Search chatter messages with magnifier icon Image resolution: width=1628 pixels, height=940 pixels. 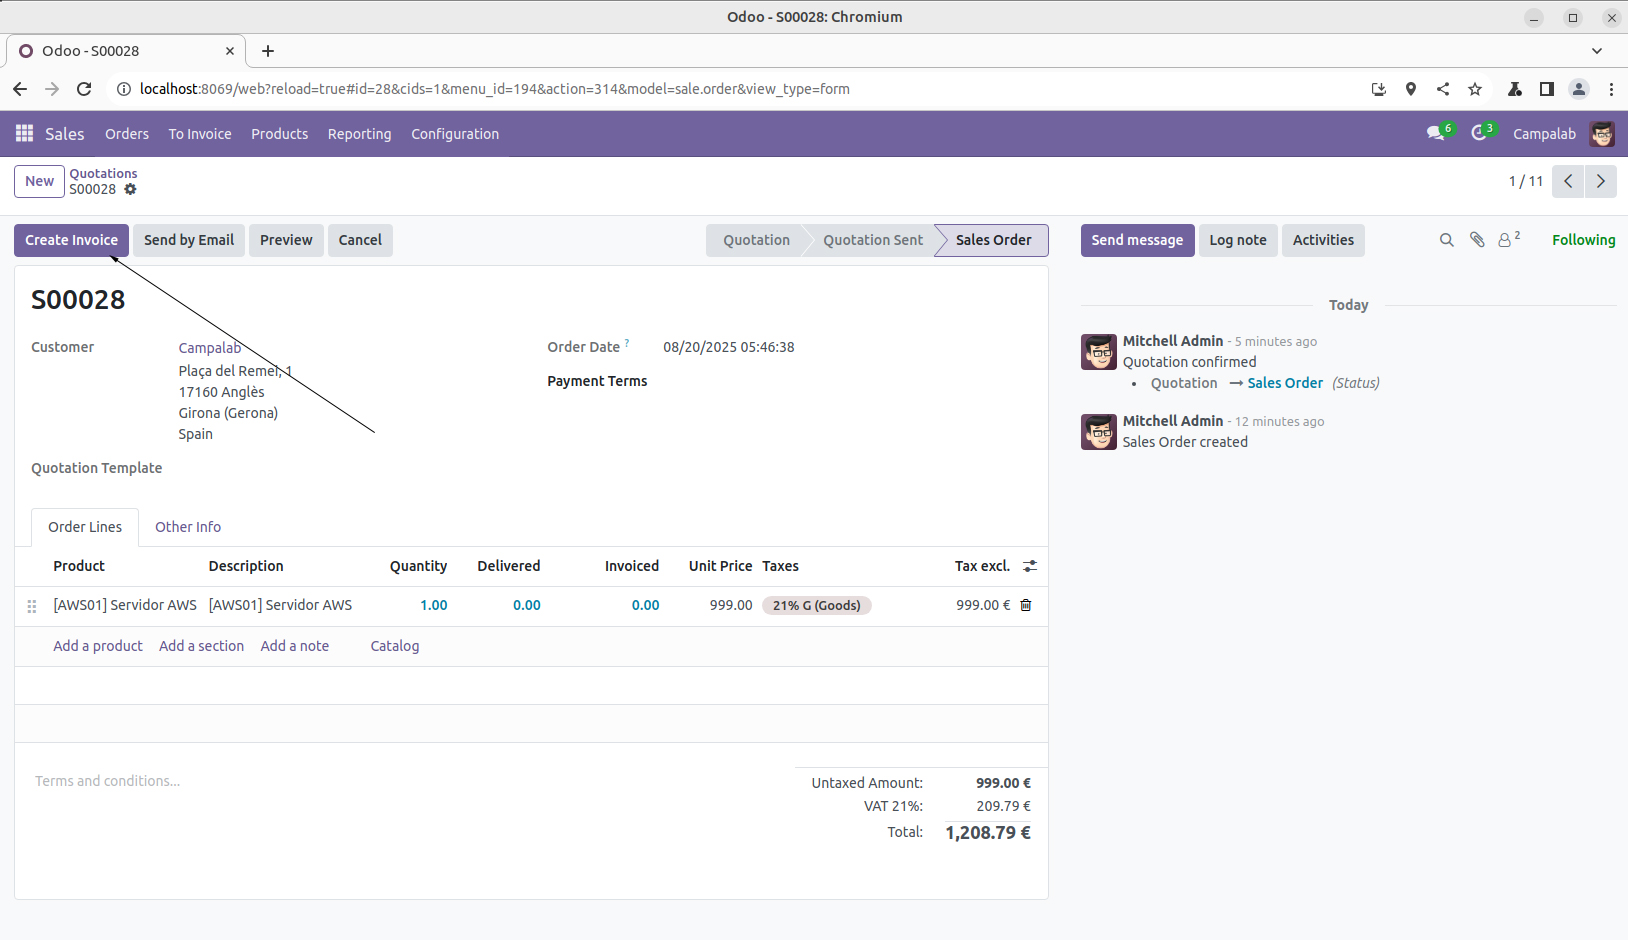tap(1446, 240)
